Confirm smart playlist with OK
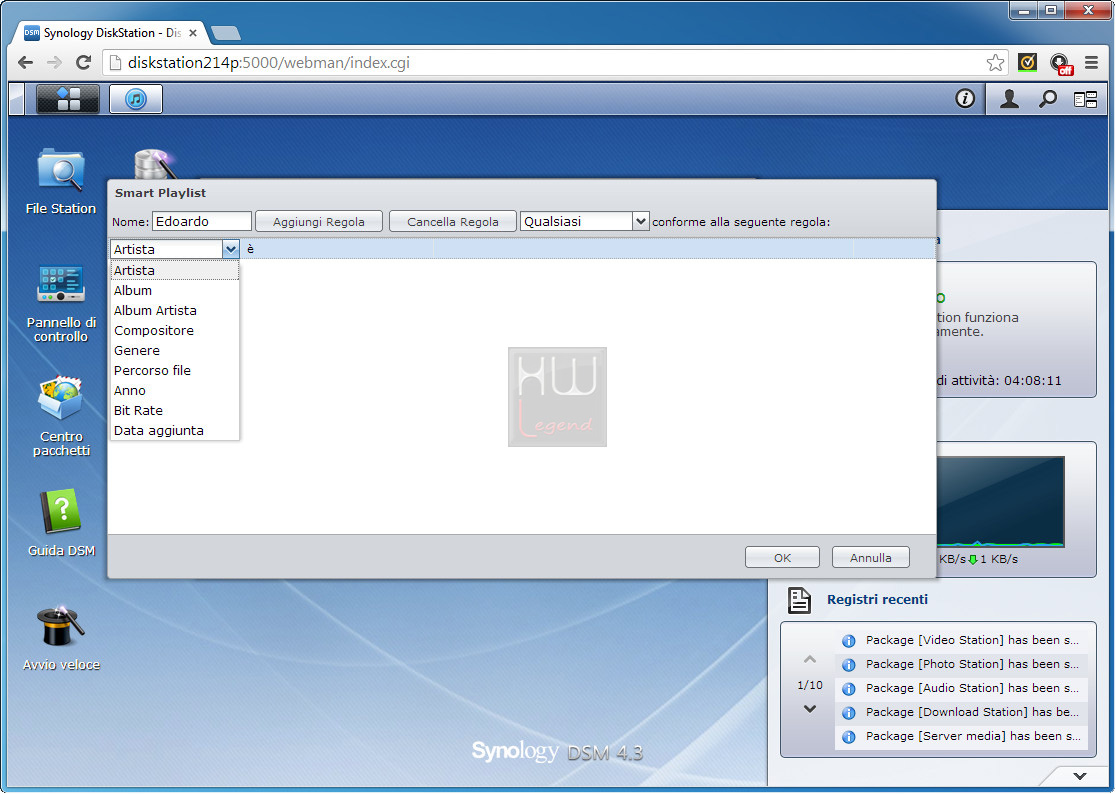The height and width of the screenshot is (794, 1116). click(782, 557)
